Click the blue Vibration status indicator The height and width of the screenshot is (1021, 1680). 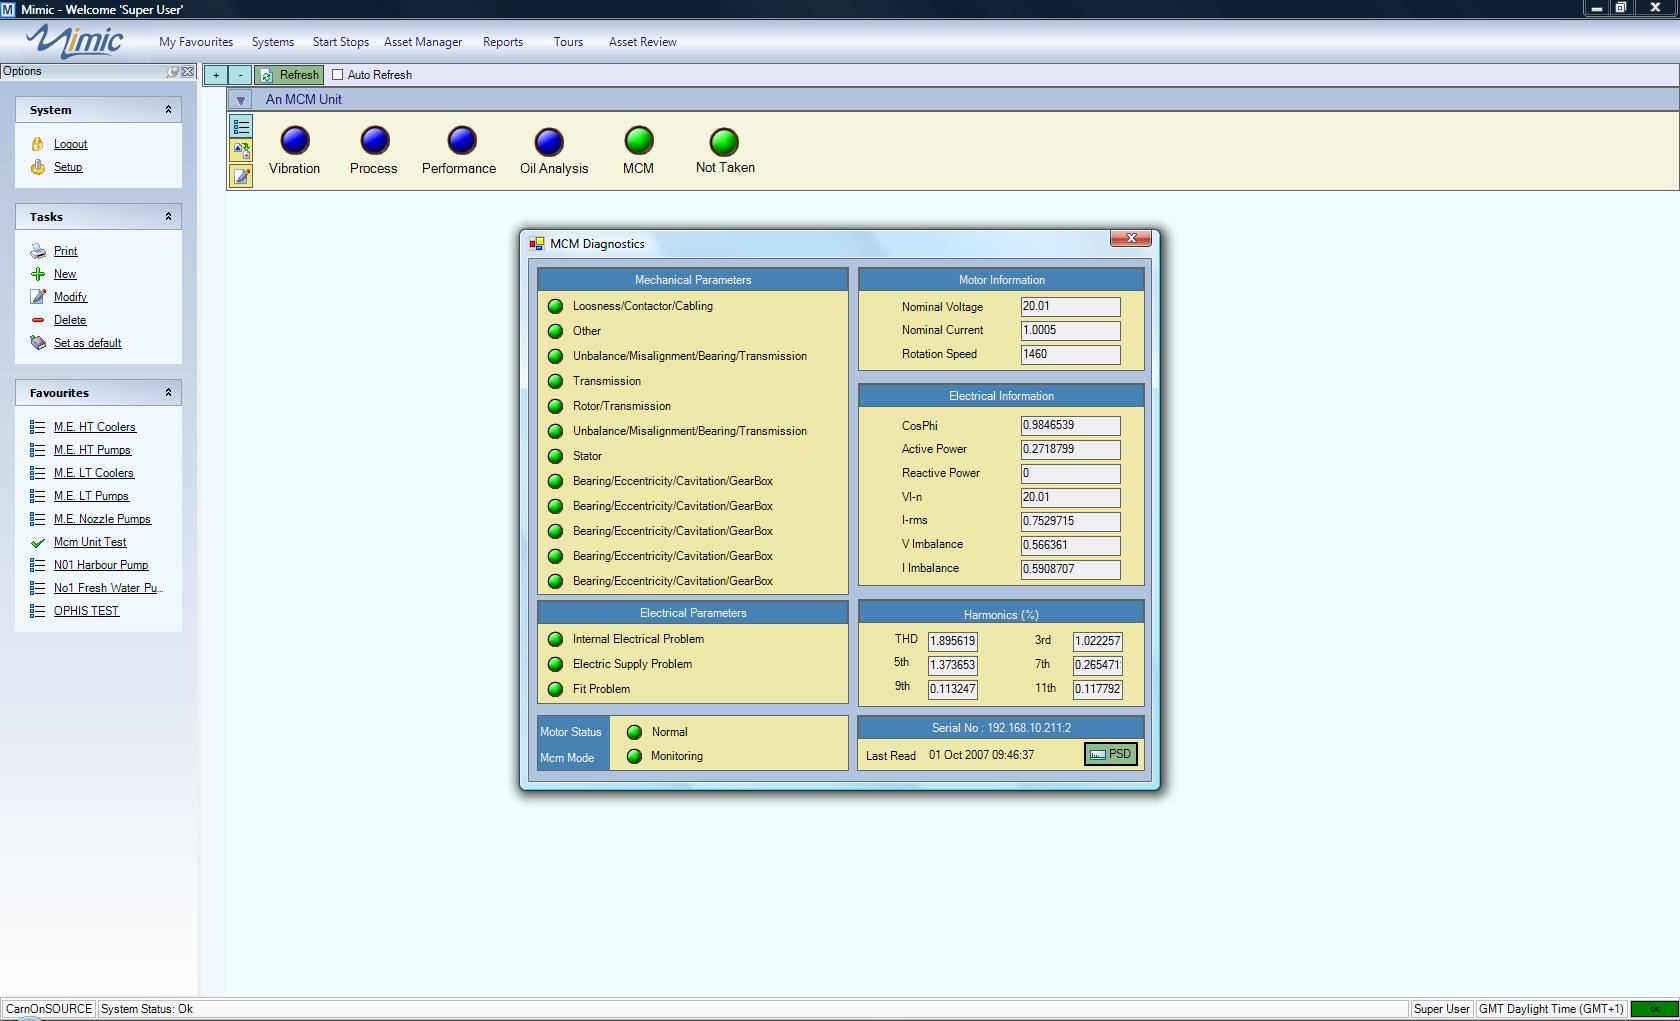295,141
